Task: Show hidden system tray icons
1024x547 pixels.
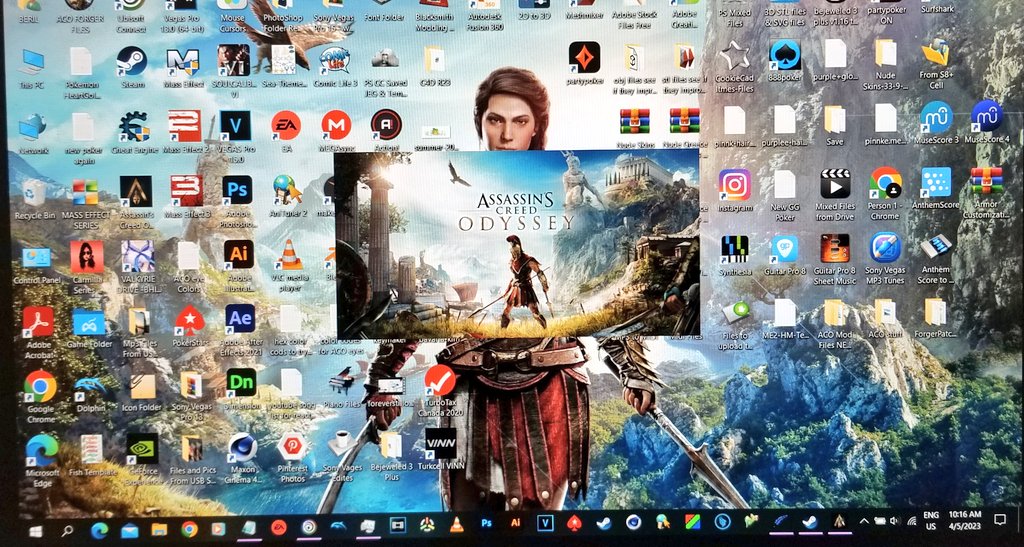Action: pyautogui.click(x=863, y=521)
